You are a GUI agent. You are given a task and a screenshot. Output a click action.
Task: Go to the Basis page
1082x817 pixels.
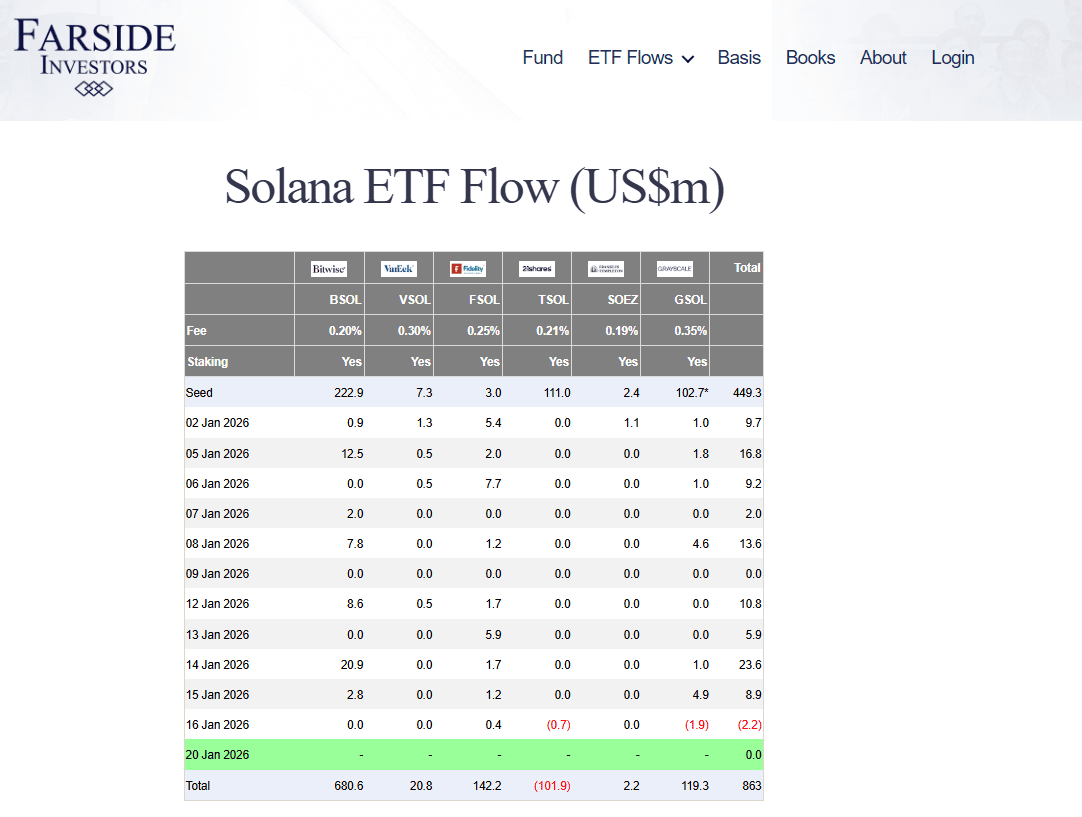pos(739,58)
